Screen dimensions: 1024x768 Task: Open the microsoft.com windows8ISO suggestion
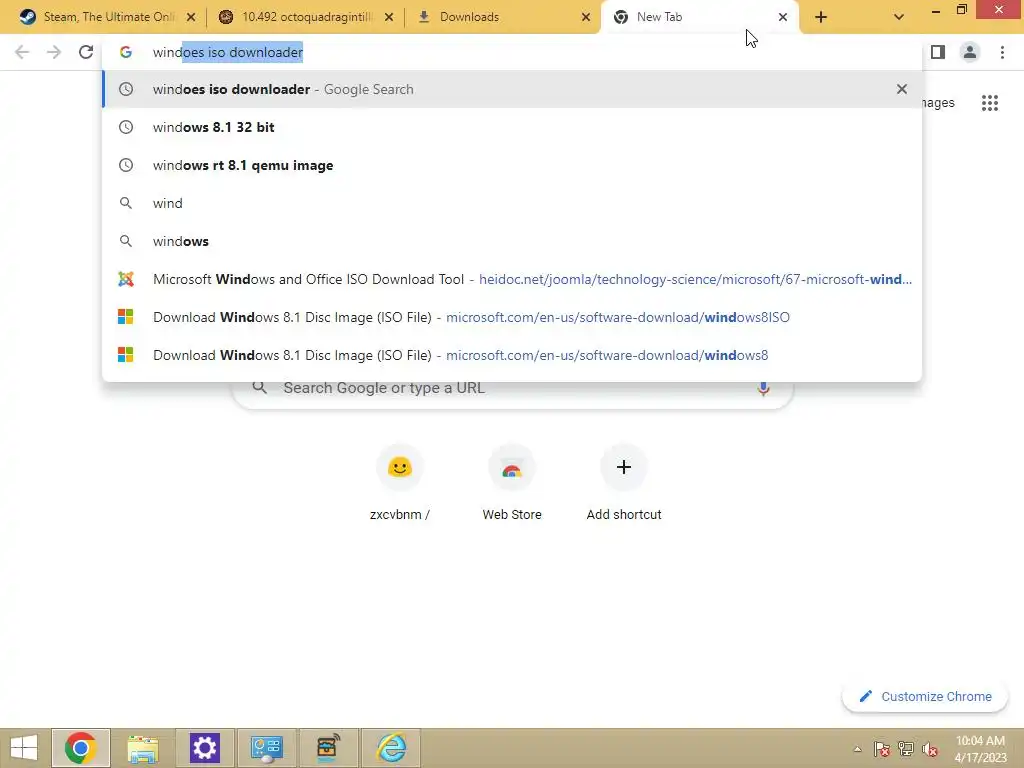(x=512, y=317)
